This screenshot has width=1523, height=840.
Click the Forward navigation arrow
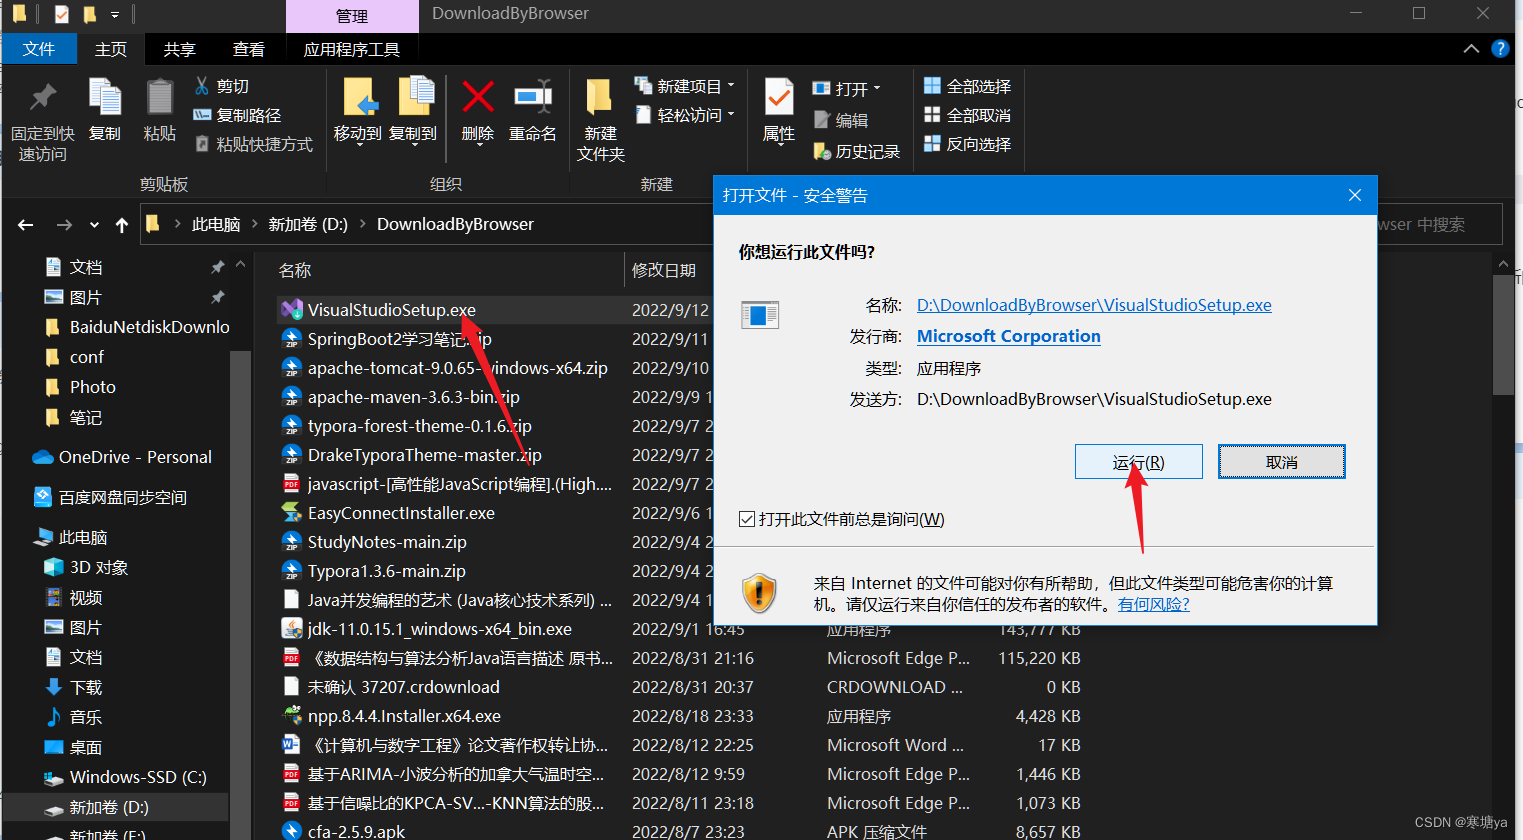[x=64, y=225]
